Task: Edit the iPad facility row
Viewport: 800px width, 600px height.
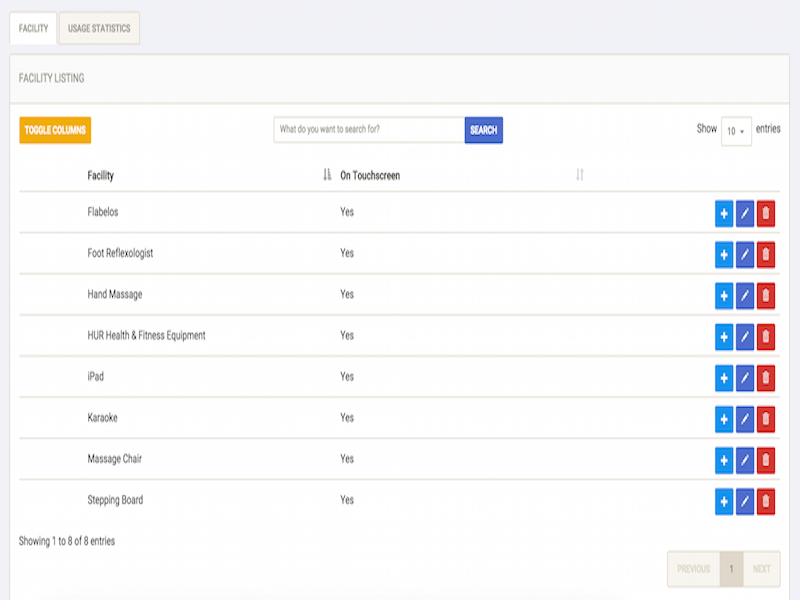Action: pos(744,378)
